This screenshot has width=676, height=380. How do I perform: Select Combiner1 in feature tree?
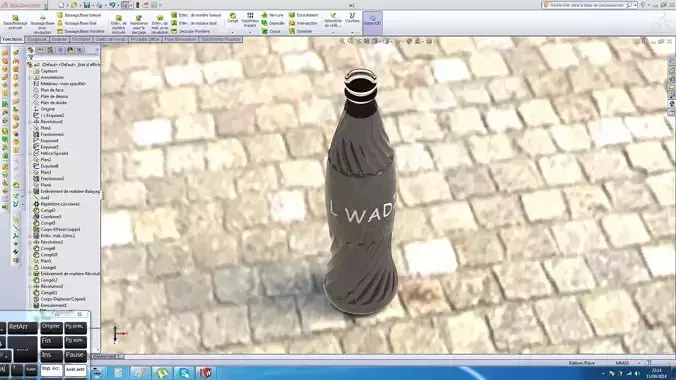tap(51, 217)
